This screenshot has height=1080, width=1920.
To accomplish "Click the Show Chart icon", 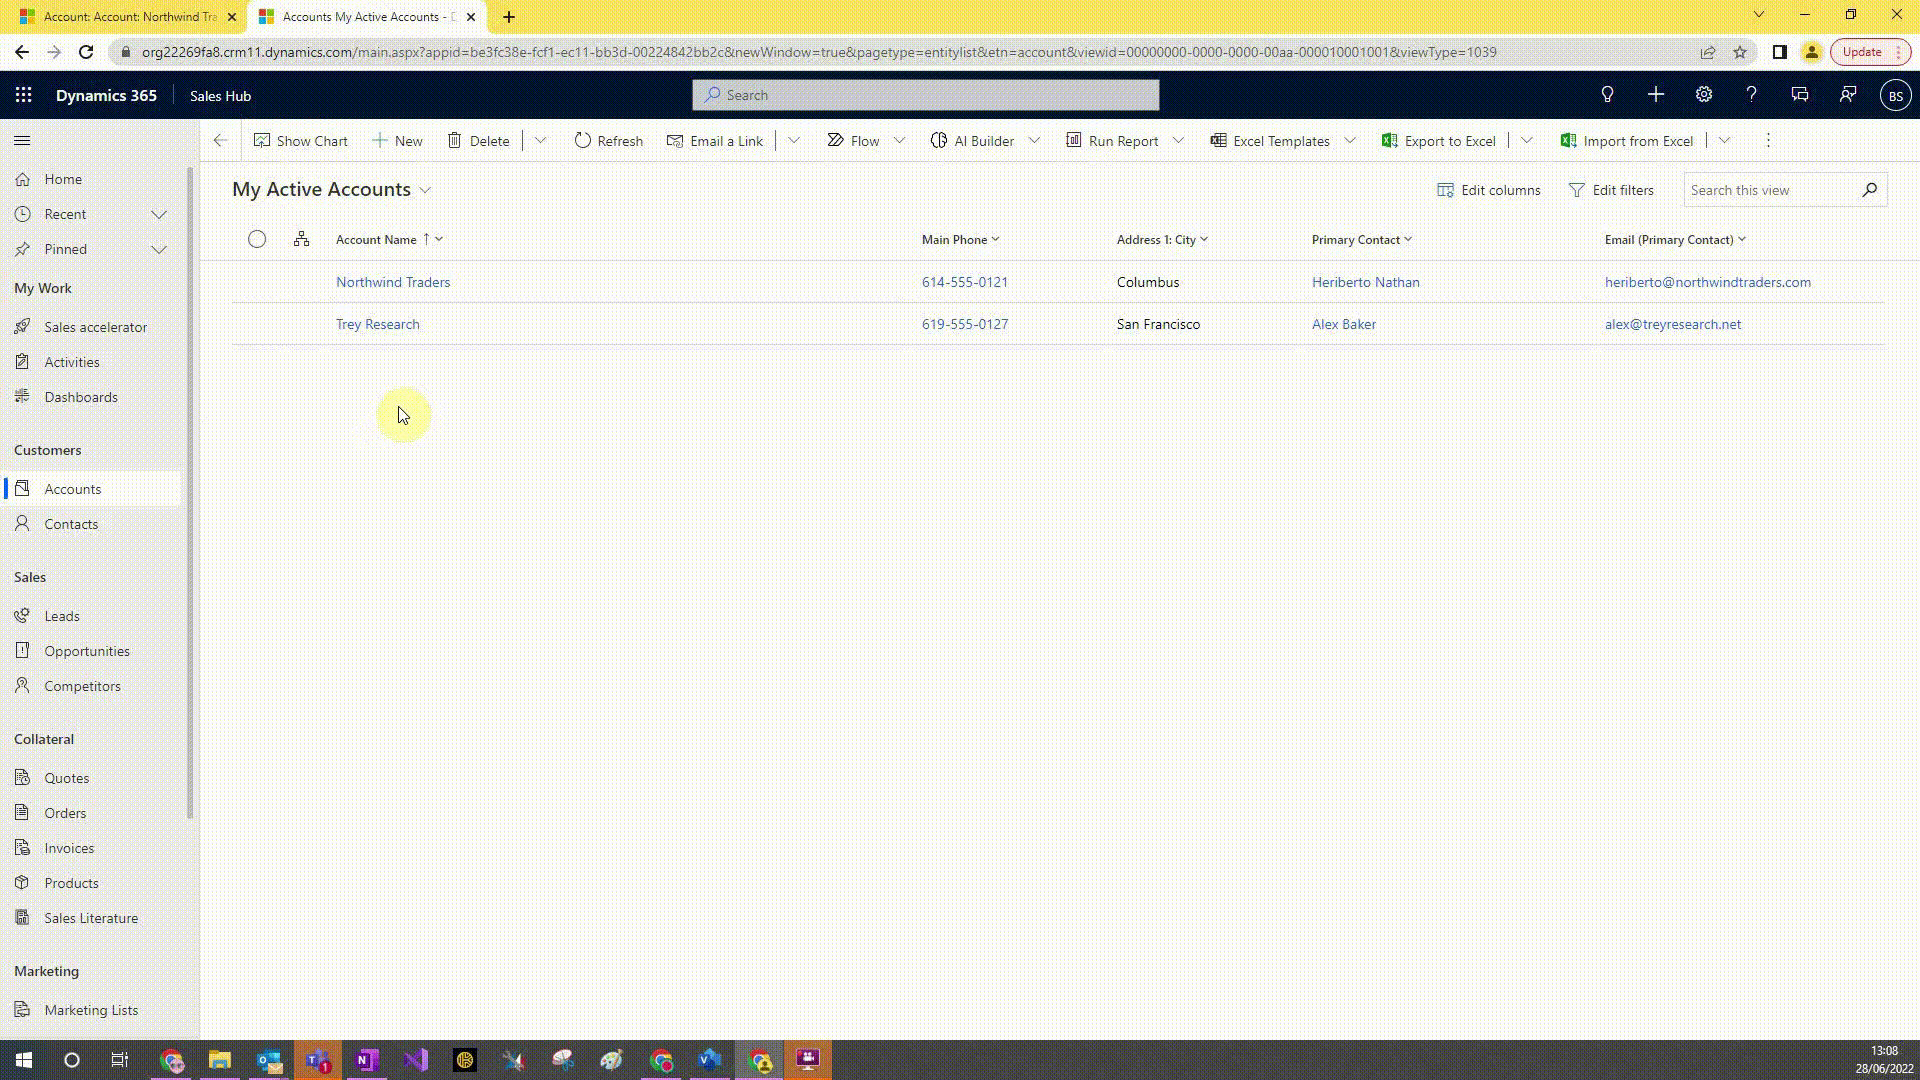I will (262, 141).
